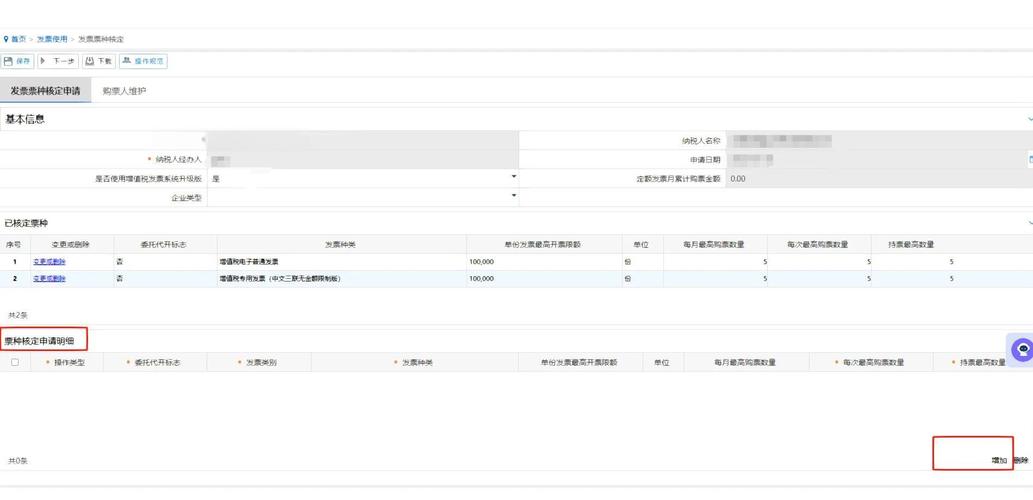Switch to 购票人维护 tab
The width and height of the screenshot is (1033, 500).
tap(124, 91)
